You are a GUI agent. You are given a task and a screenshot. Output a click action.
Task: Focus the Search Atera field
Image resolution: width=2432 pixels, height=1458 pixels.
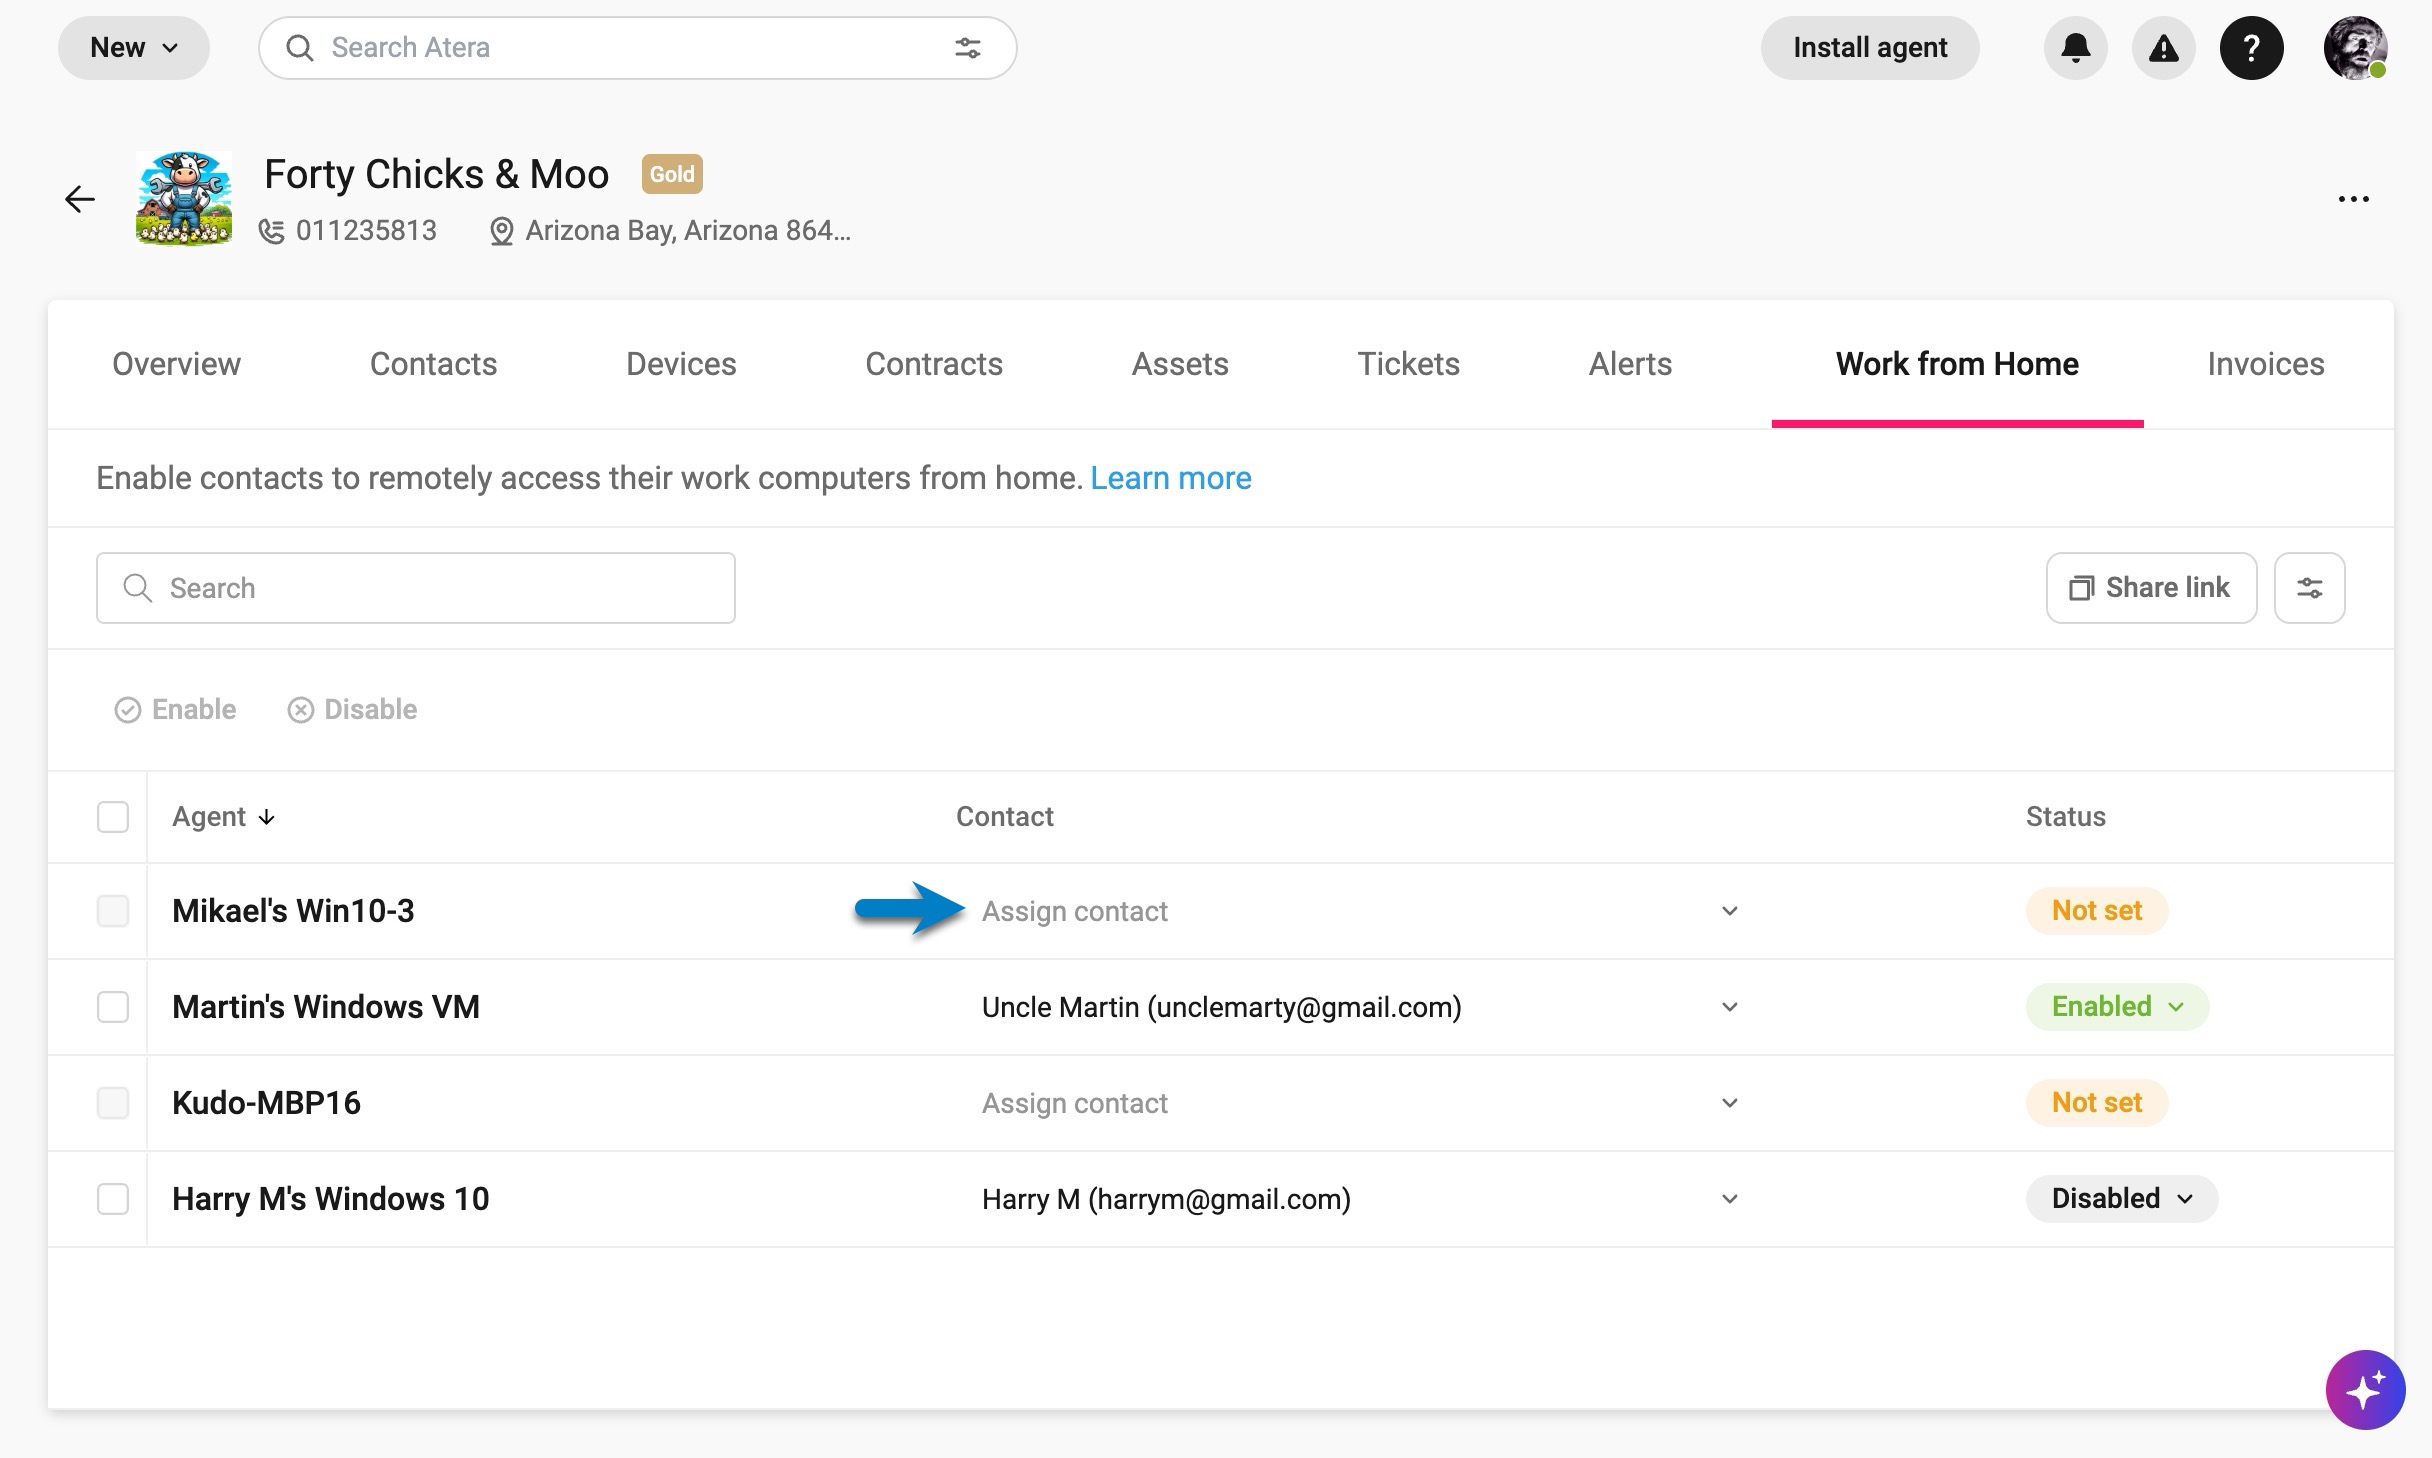pos(637,48)
